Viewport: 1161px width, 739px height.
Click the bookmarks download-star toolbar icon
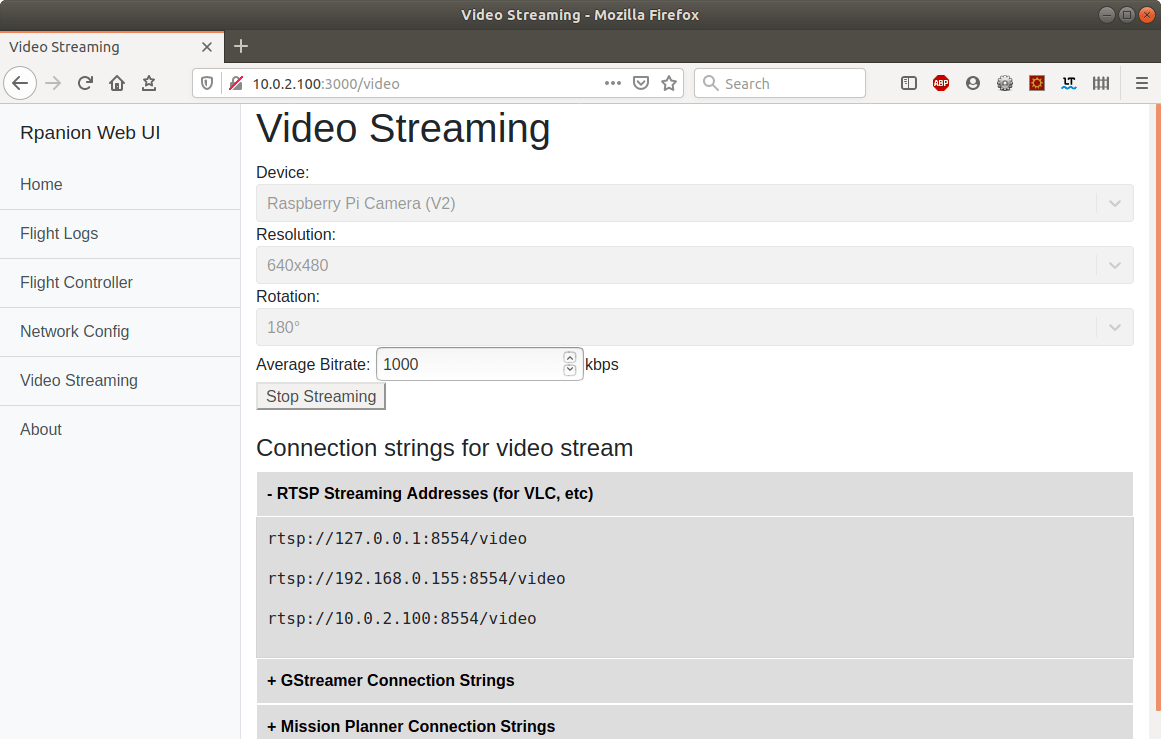(x=149, y=83)
